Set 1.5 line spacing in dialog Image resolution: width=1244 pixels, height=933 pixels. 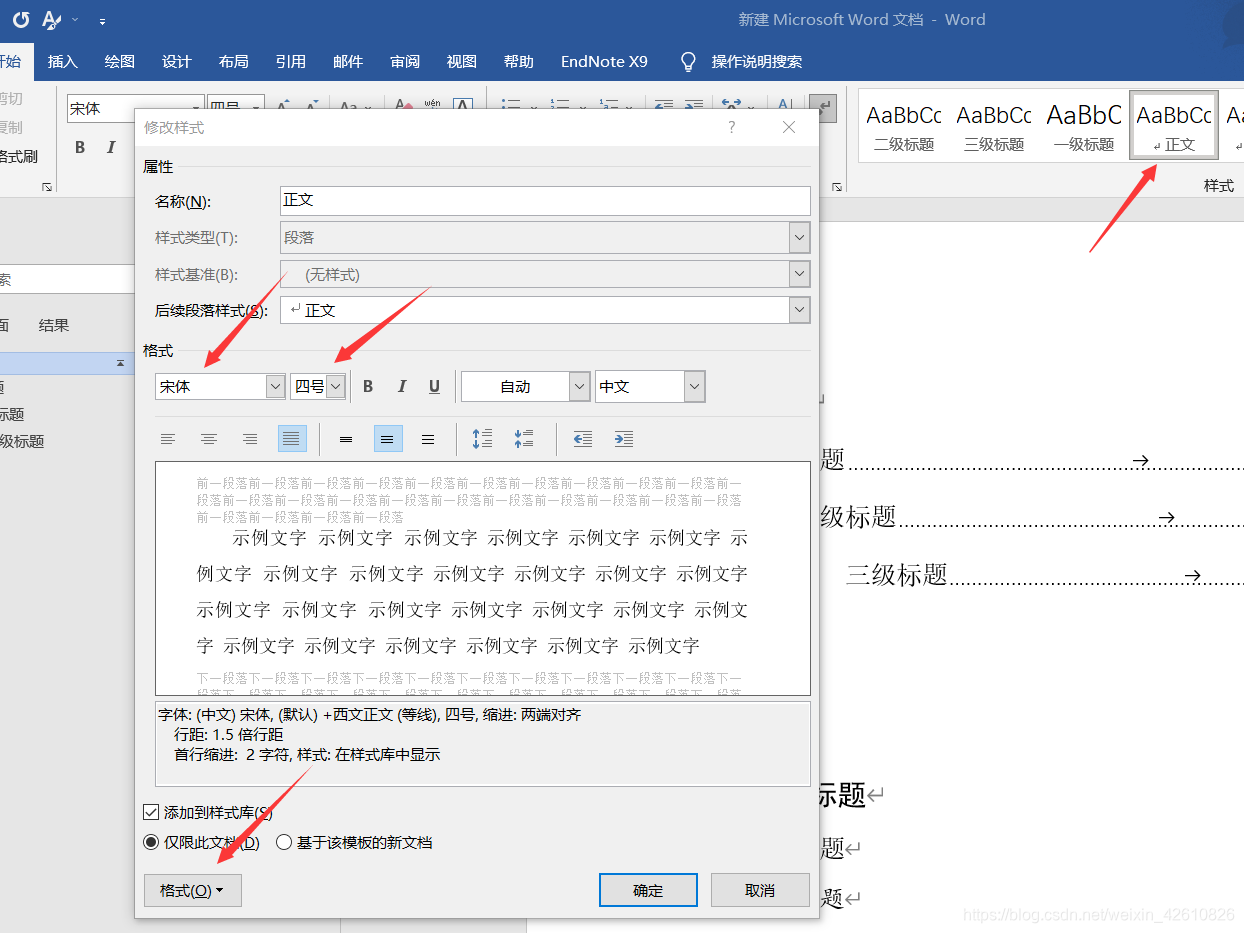(388, 438)
